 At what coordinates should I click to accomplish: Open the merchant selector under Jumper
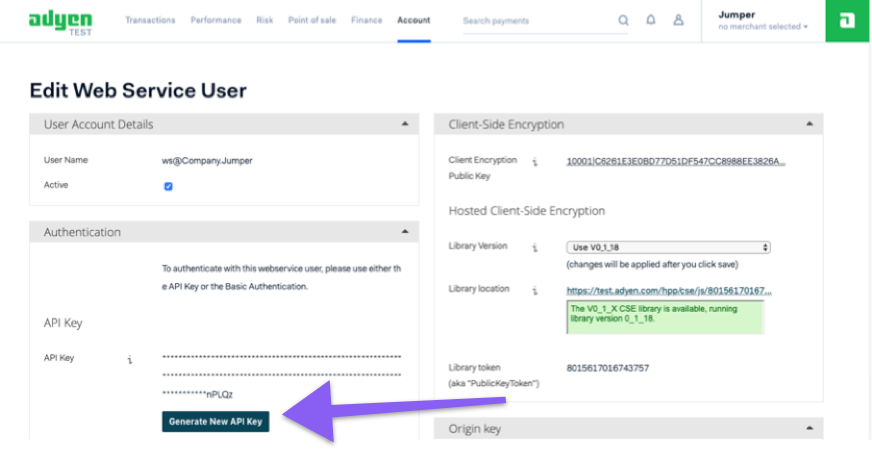(762, 27)
